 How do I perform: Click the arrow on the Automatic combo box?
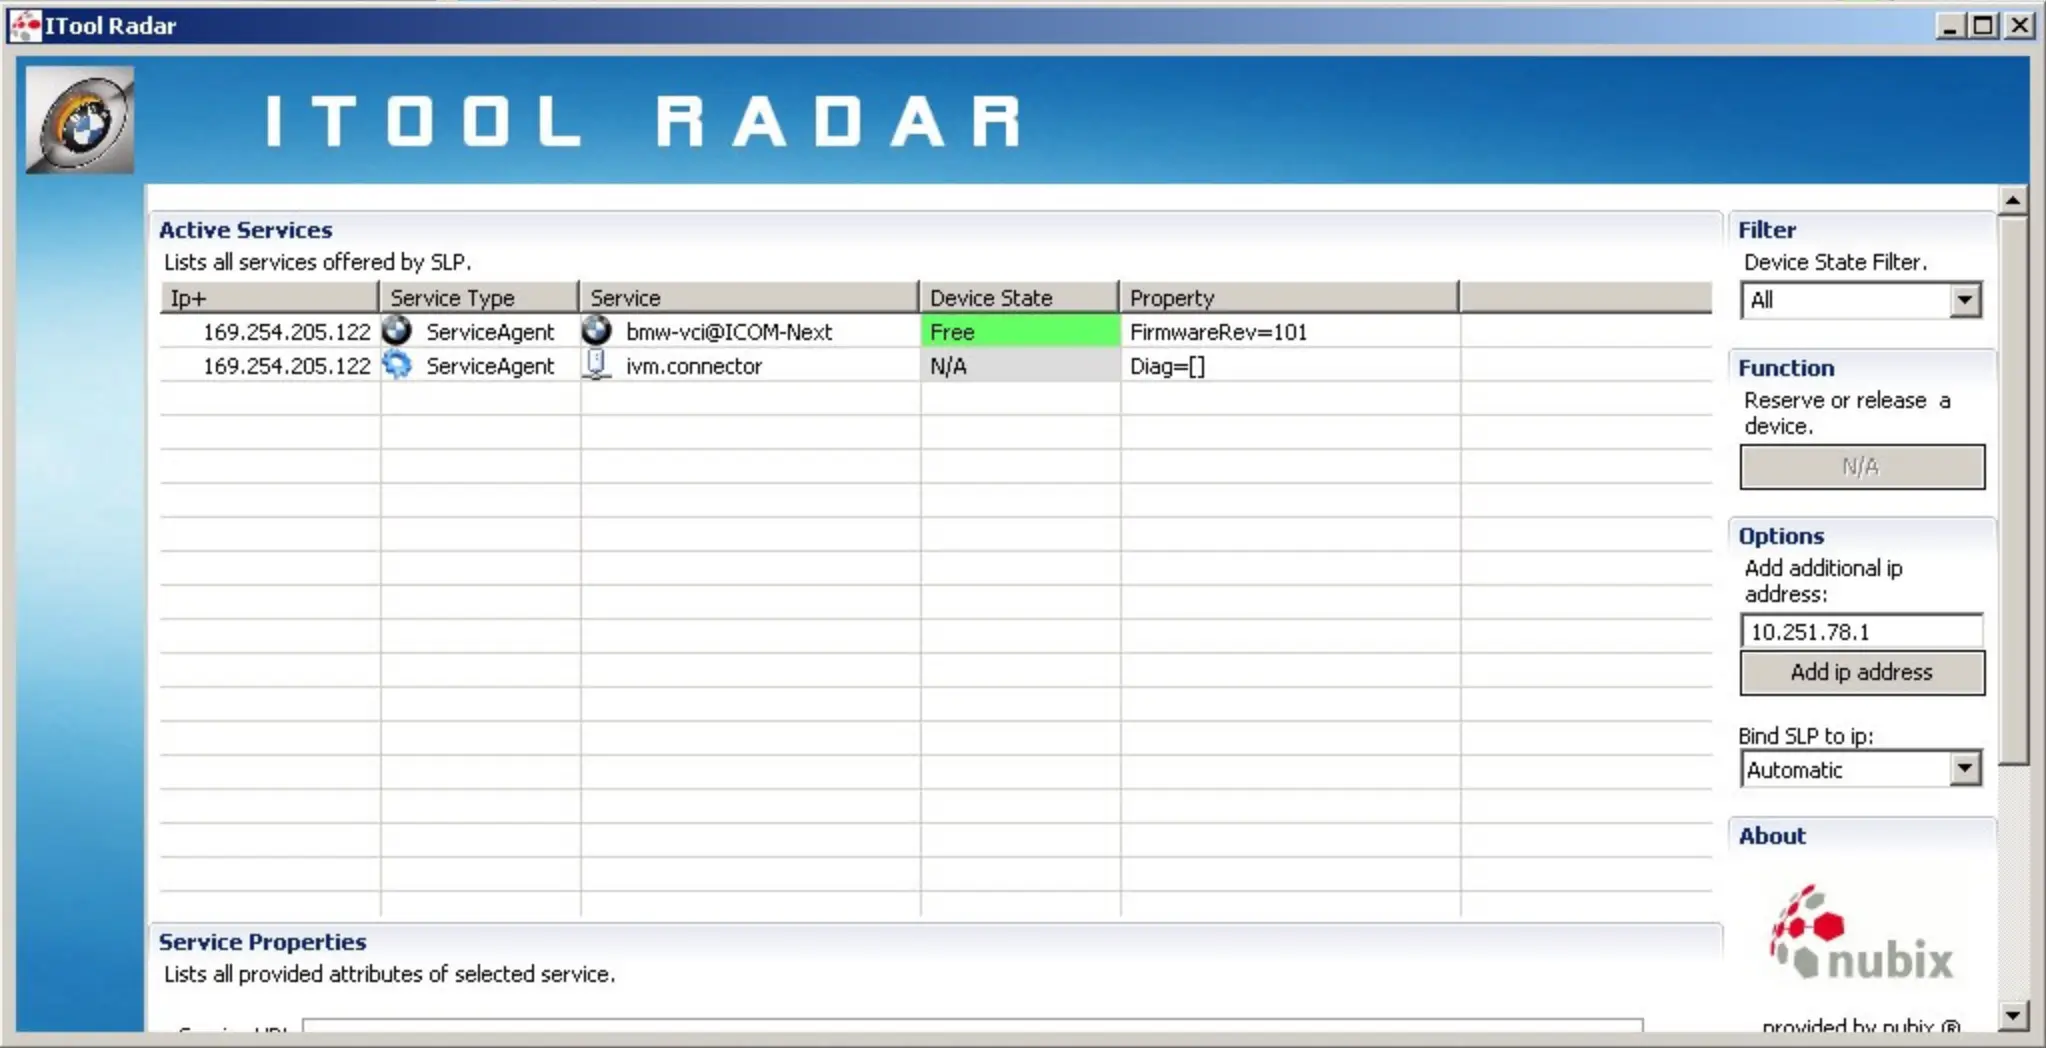click(x=1964, y=769)
